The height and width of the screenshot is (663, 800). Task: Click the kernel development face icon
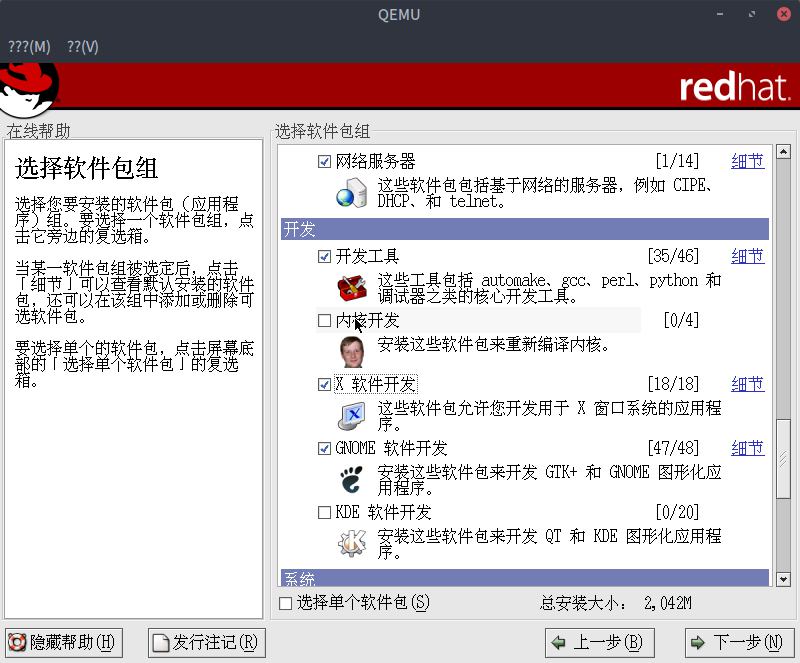tap(352, 352)
